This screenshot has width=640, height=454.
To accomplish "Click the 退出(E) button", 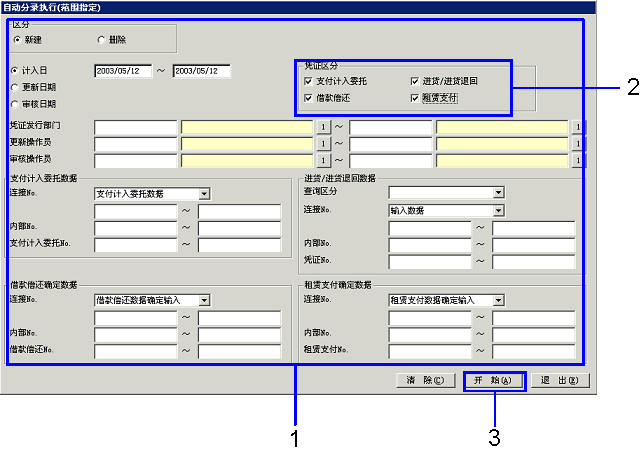I will pyautogui.click(x=560, y=381).
